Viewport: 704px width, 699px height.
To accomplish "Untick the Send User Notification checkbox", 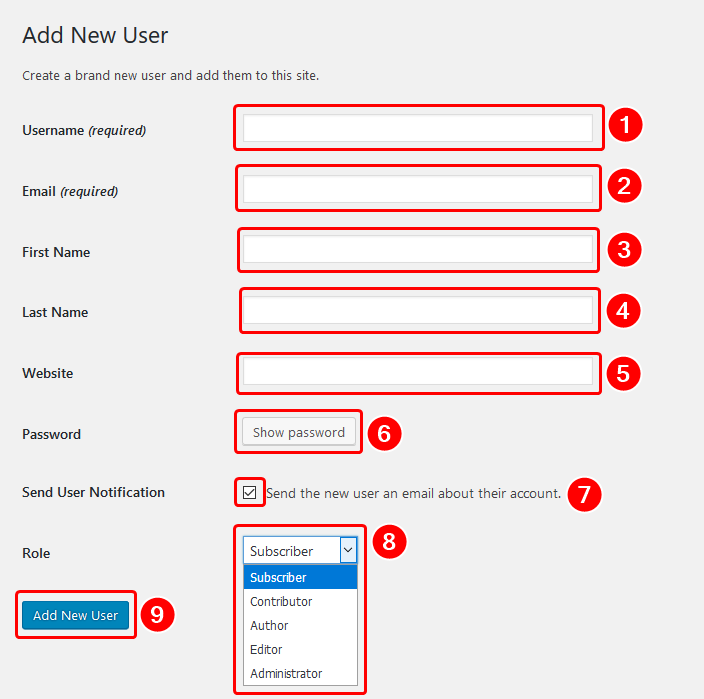I will 249,492.
